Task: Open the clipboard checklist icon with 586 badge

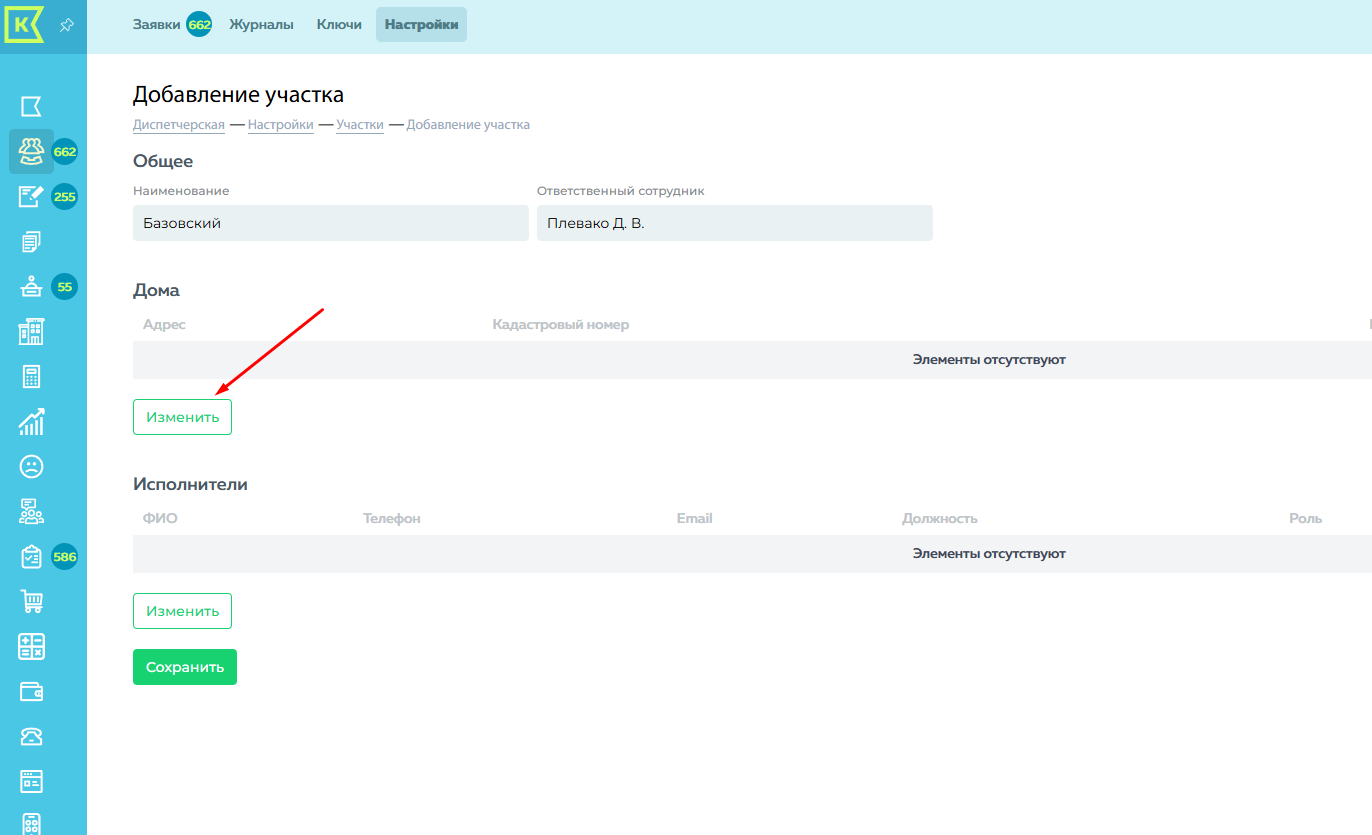Action: point(31,557)
